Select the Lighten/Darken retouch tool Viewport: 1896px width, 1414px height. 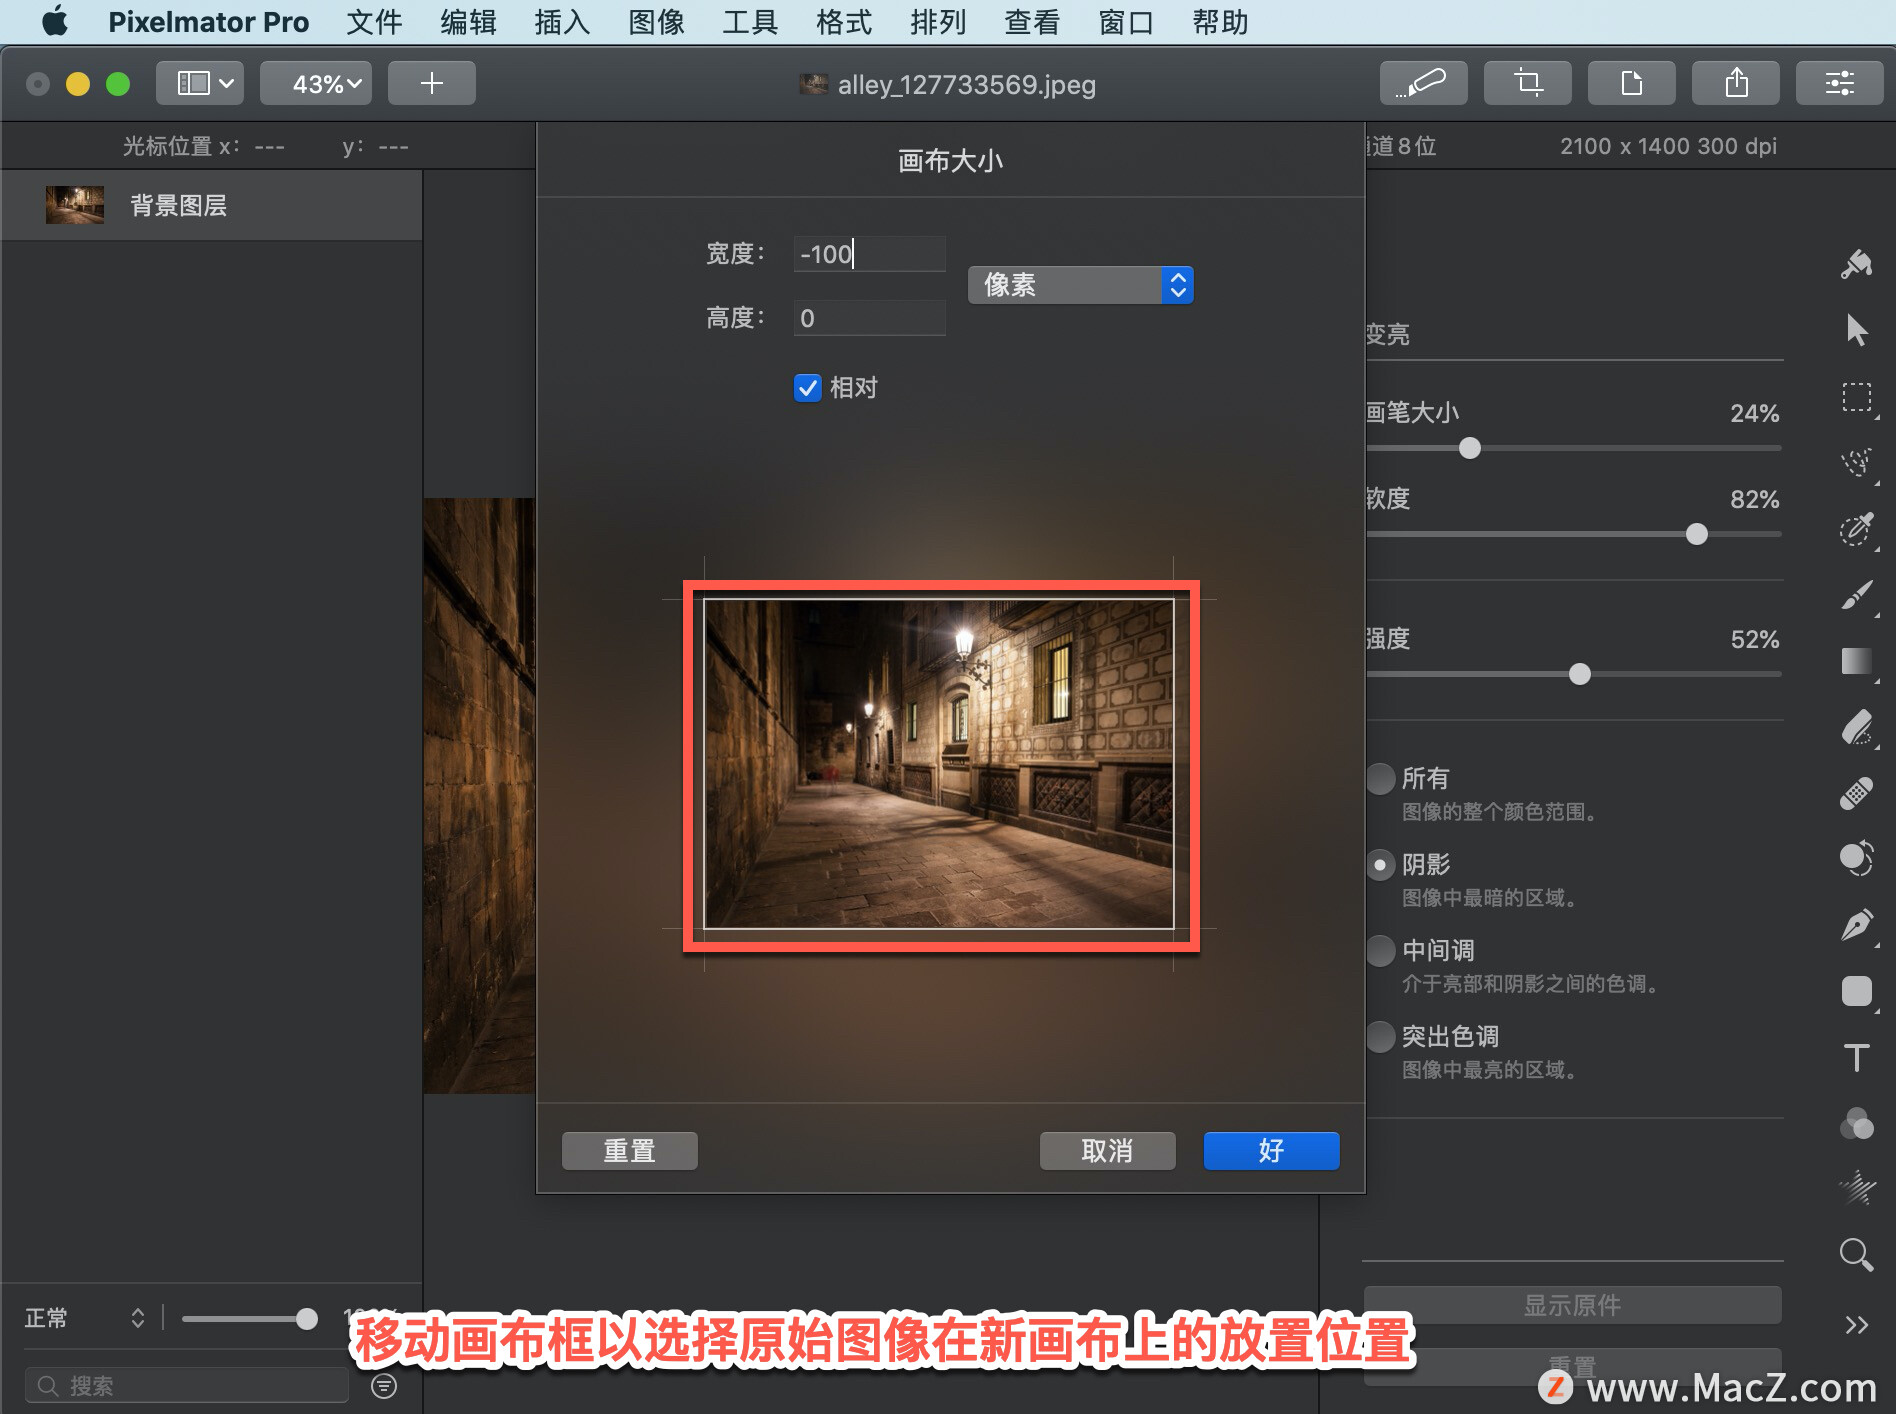(x=1857, y=859)
